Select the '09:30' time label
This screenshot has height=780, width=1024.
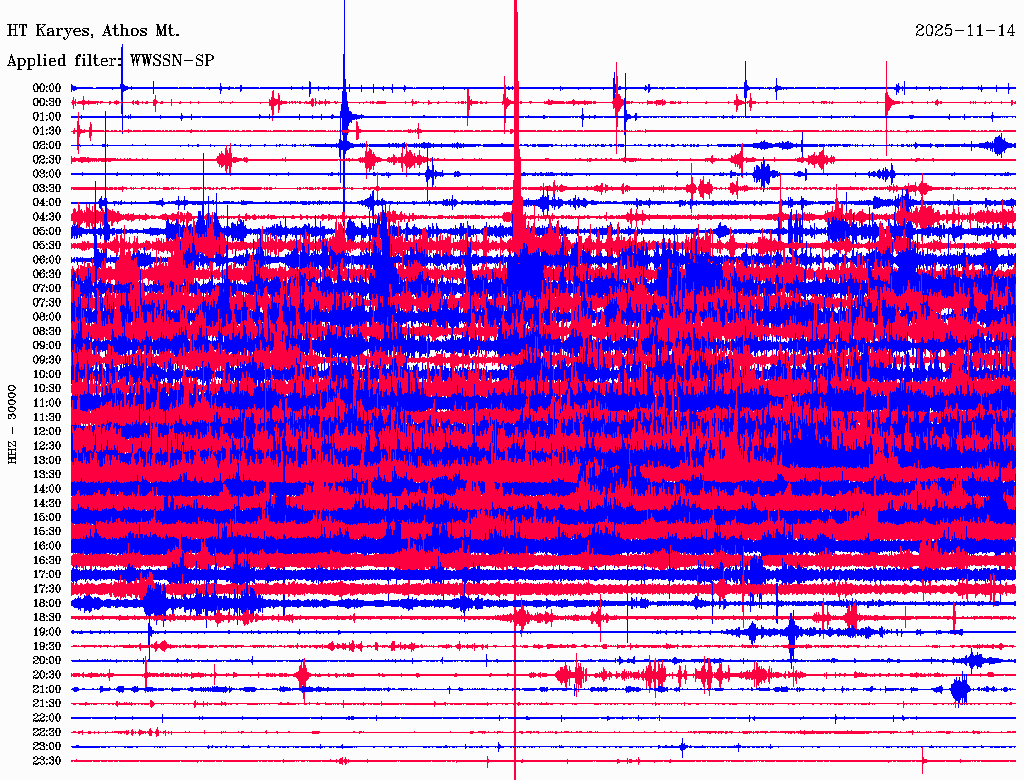pyautogui.click(x=47, y=360)
